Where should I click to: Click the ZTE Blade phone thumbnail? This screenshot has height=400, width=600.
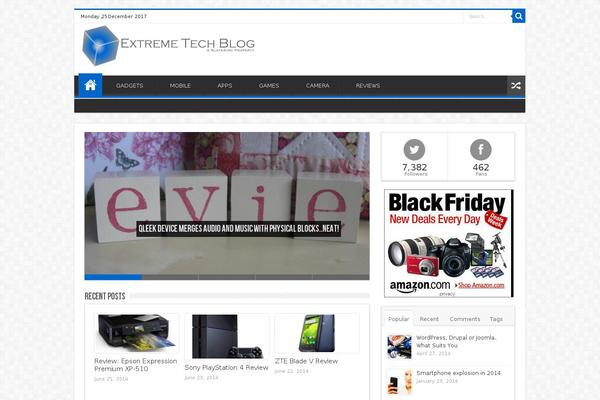point(317,333)
